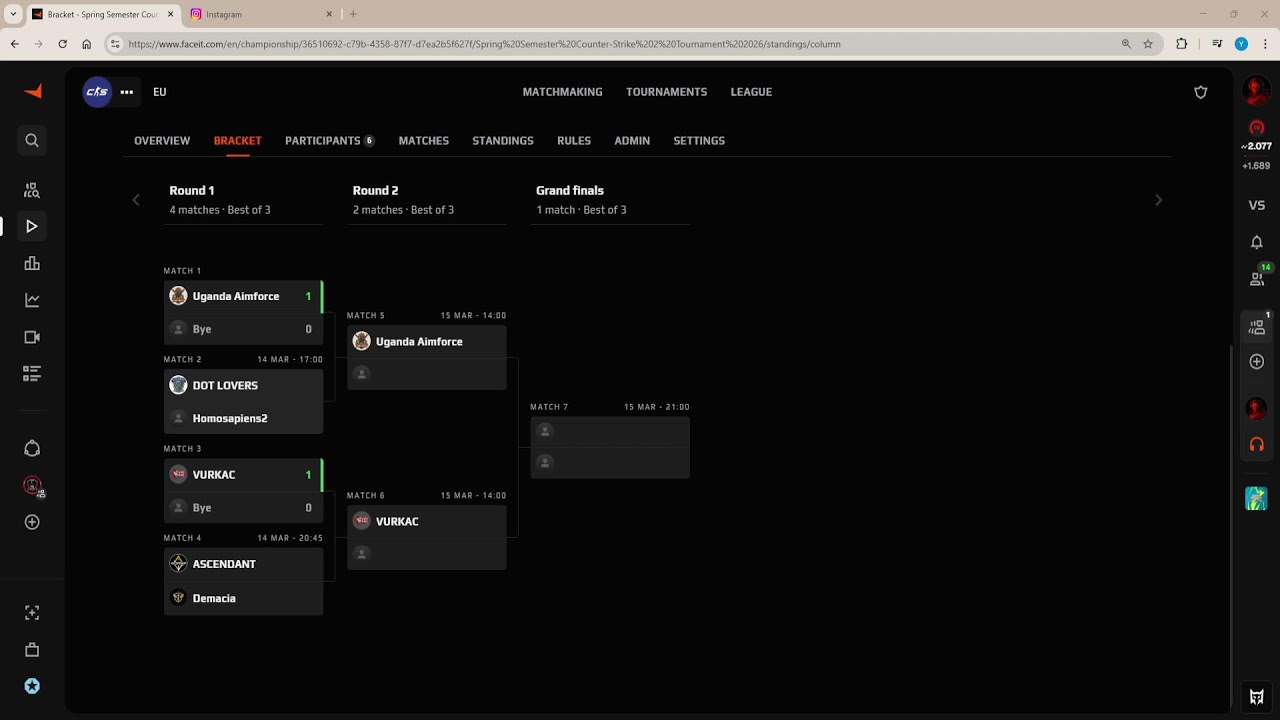
Task: Bookmark page with the star icon
Action: (x=1148, y=44)
